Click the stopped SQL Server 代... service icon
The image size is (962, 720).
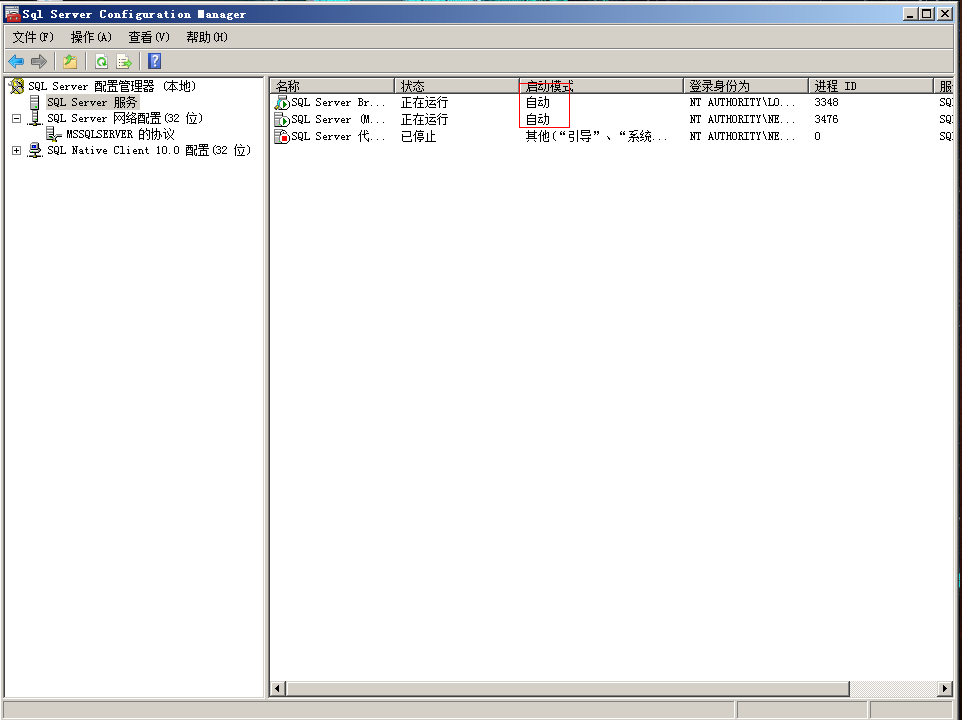[282, 137]
